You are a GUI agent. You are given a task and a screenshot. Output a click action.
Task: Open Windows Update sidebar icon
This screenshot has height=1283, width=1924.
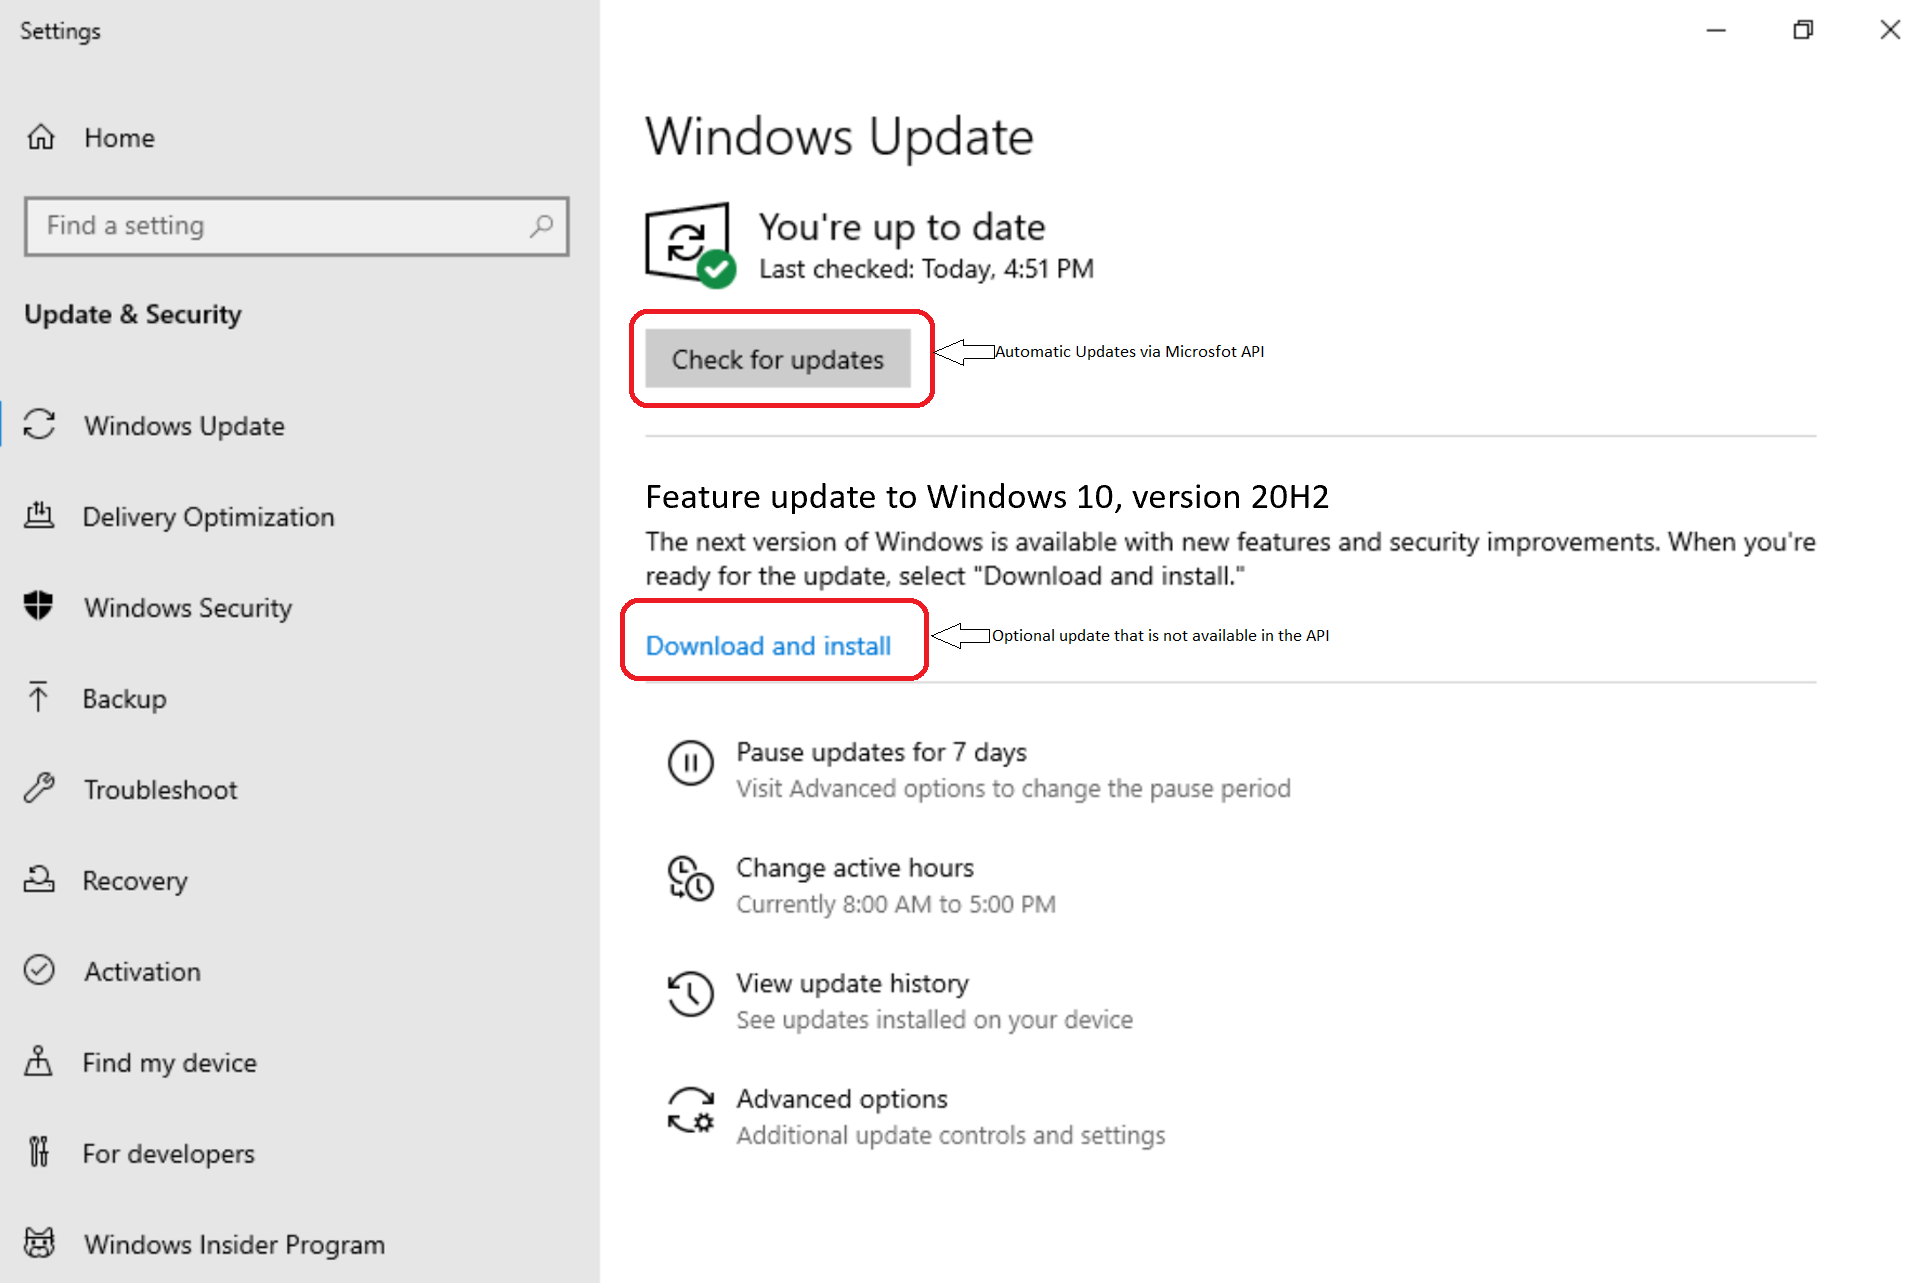pos(39,425)
